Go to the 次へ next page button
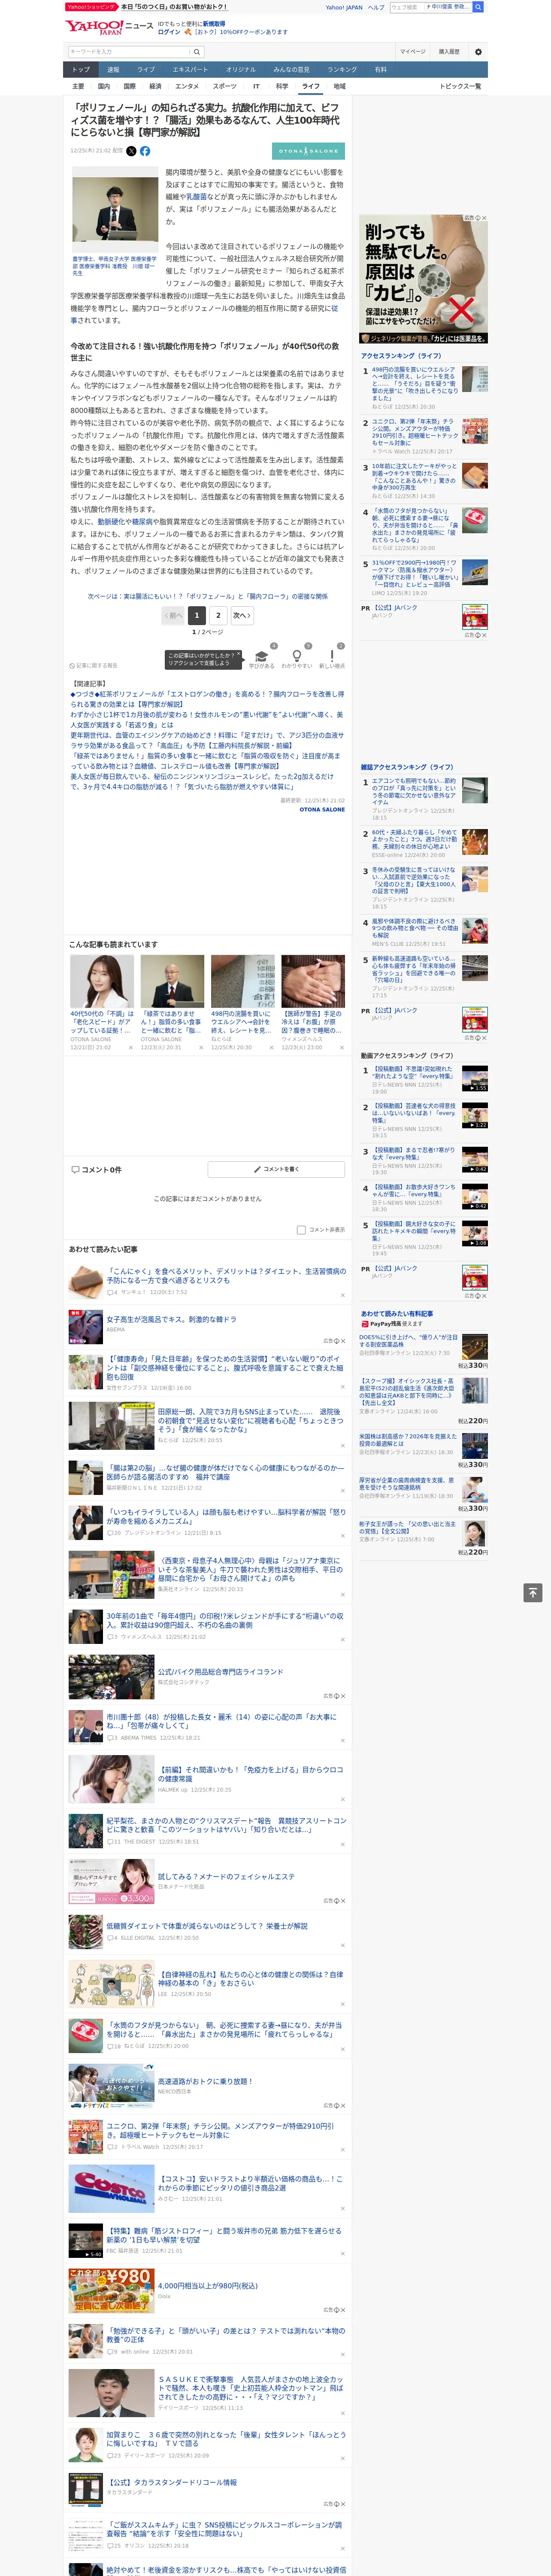The height and width of the screenshot is (2576, 551). click(242, 616)
